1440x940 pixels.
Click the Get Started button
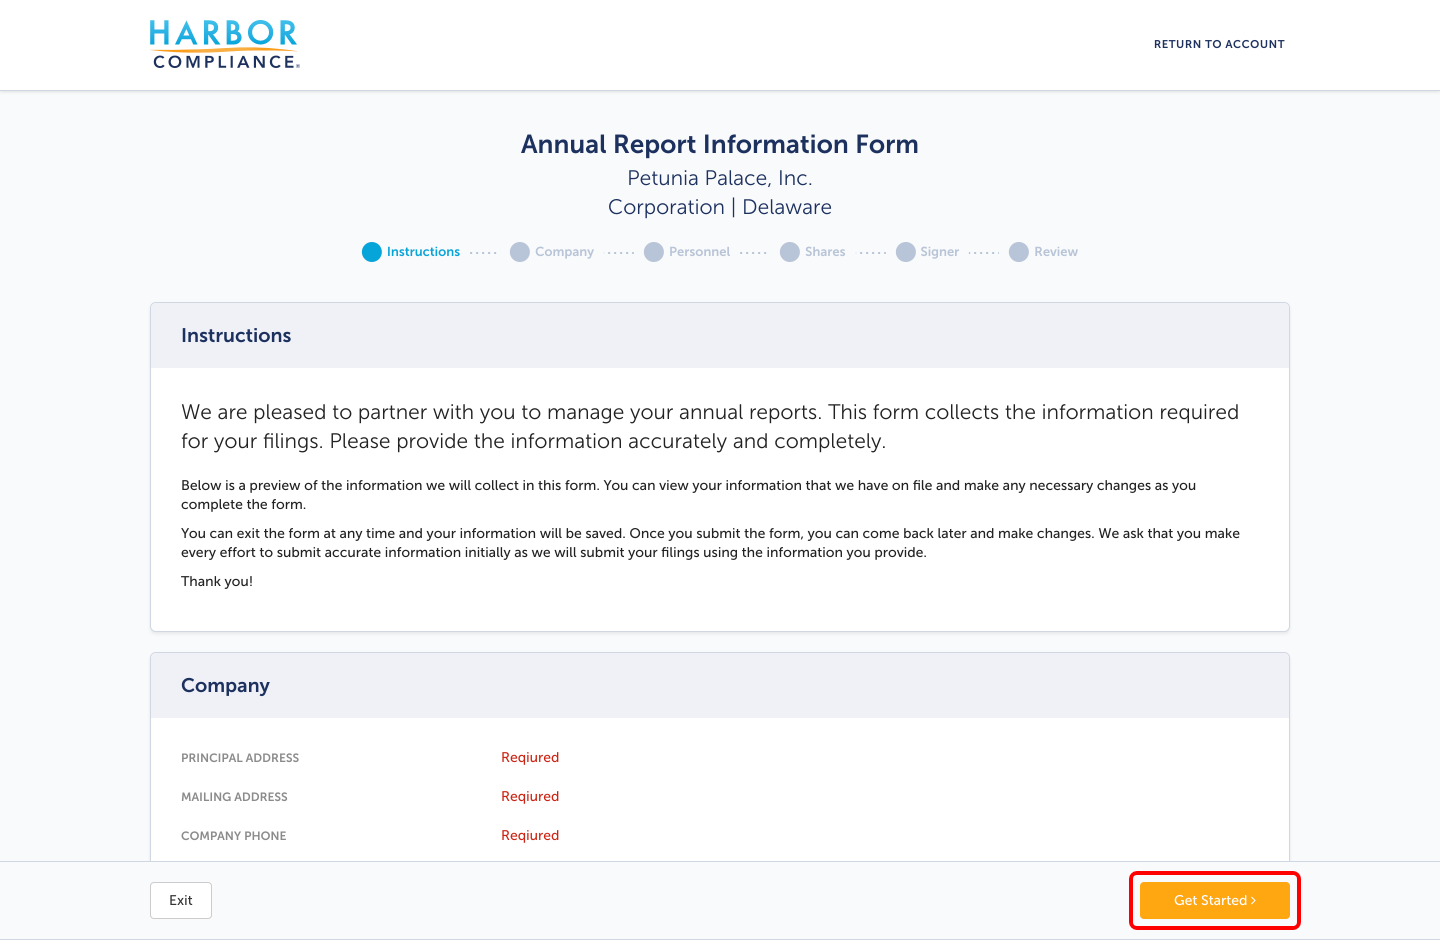(1215, 900)
